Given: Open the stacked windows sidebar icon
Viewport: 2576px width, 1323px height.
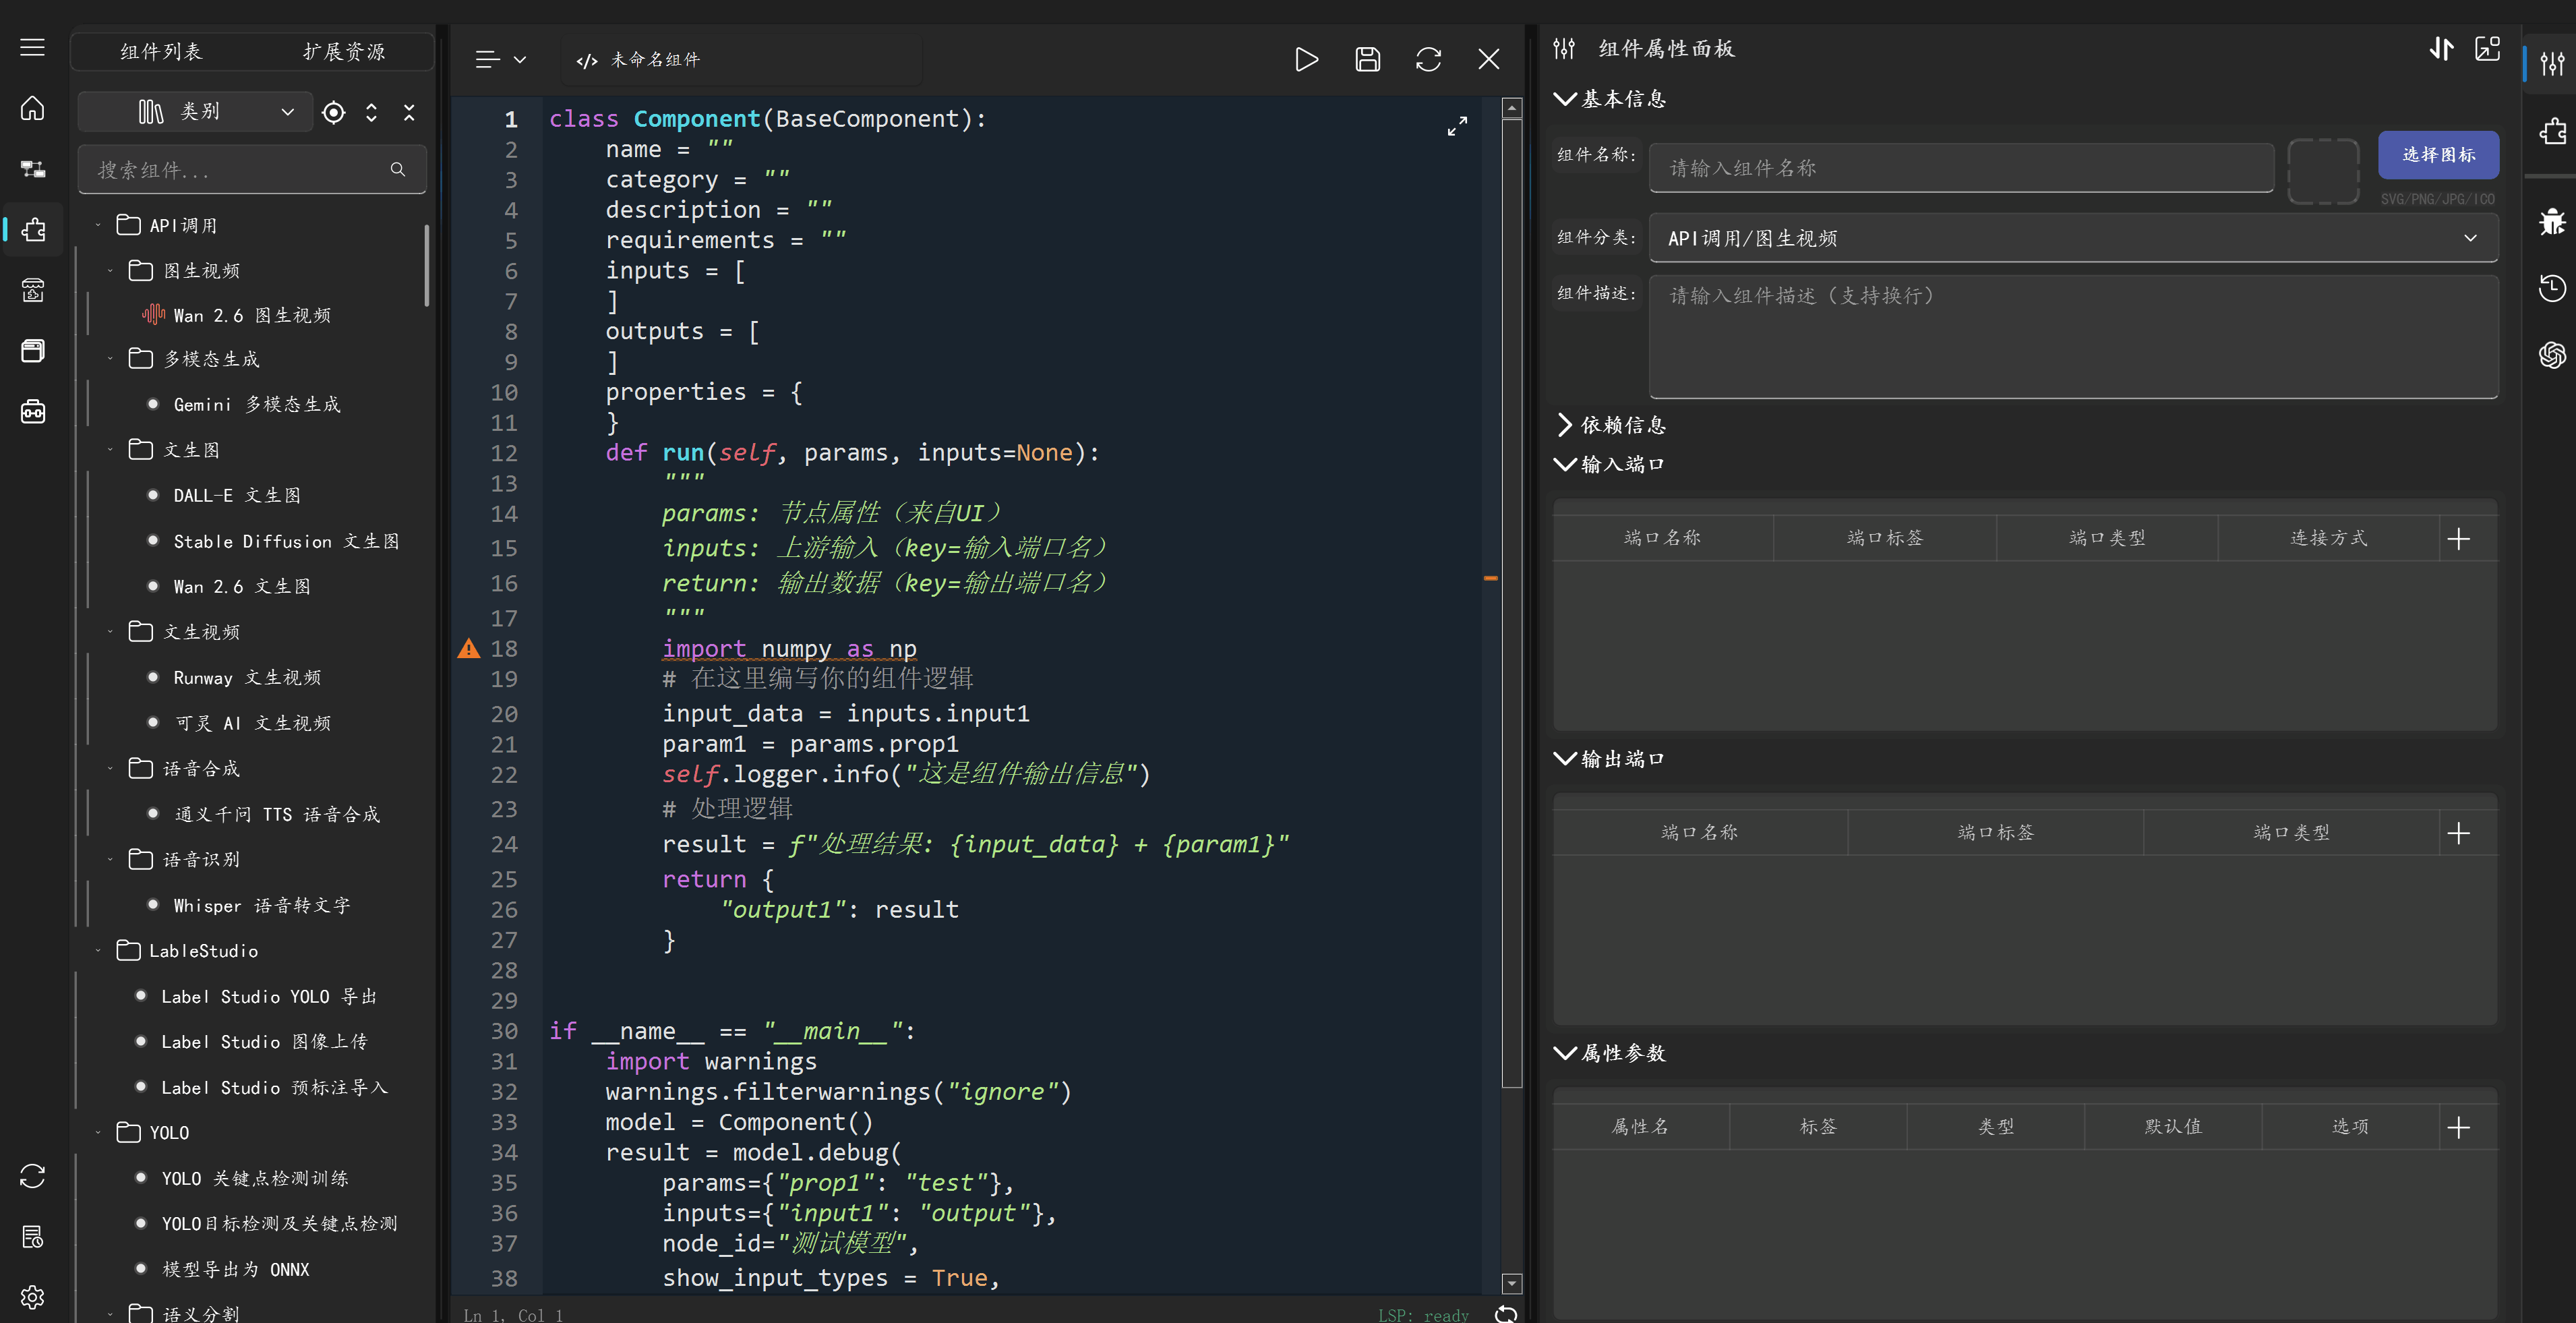Looking at the screenshot, I should coord(33,351).
